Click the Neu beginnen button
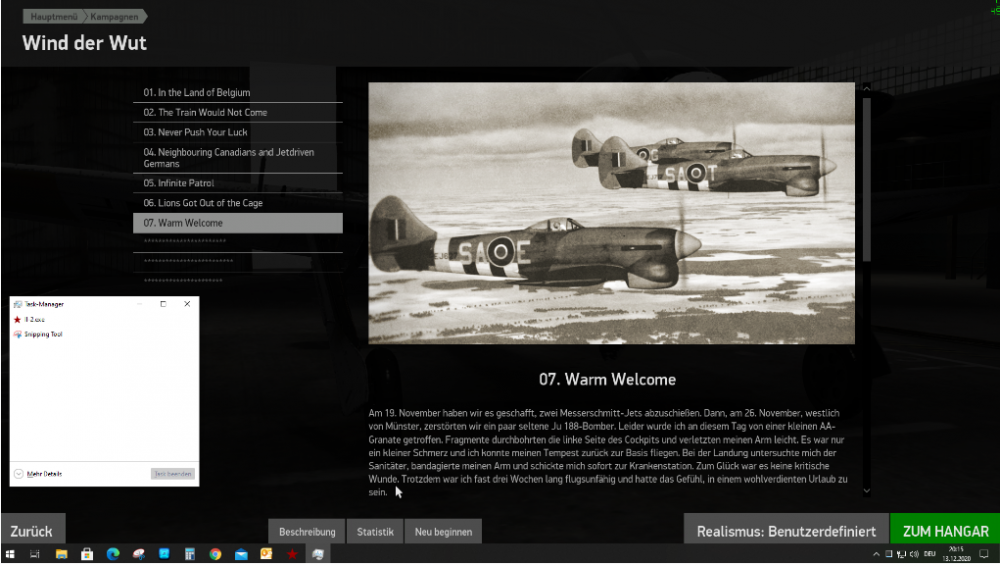 point(443,532)
